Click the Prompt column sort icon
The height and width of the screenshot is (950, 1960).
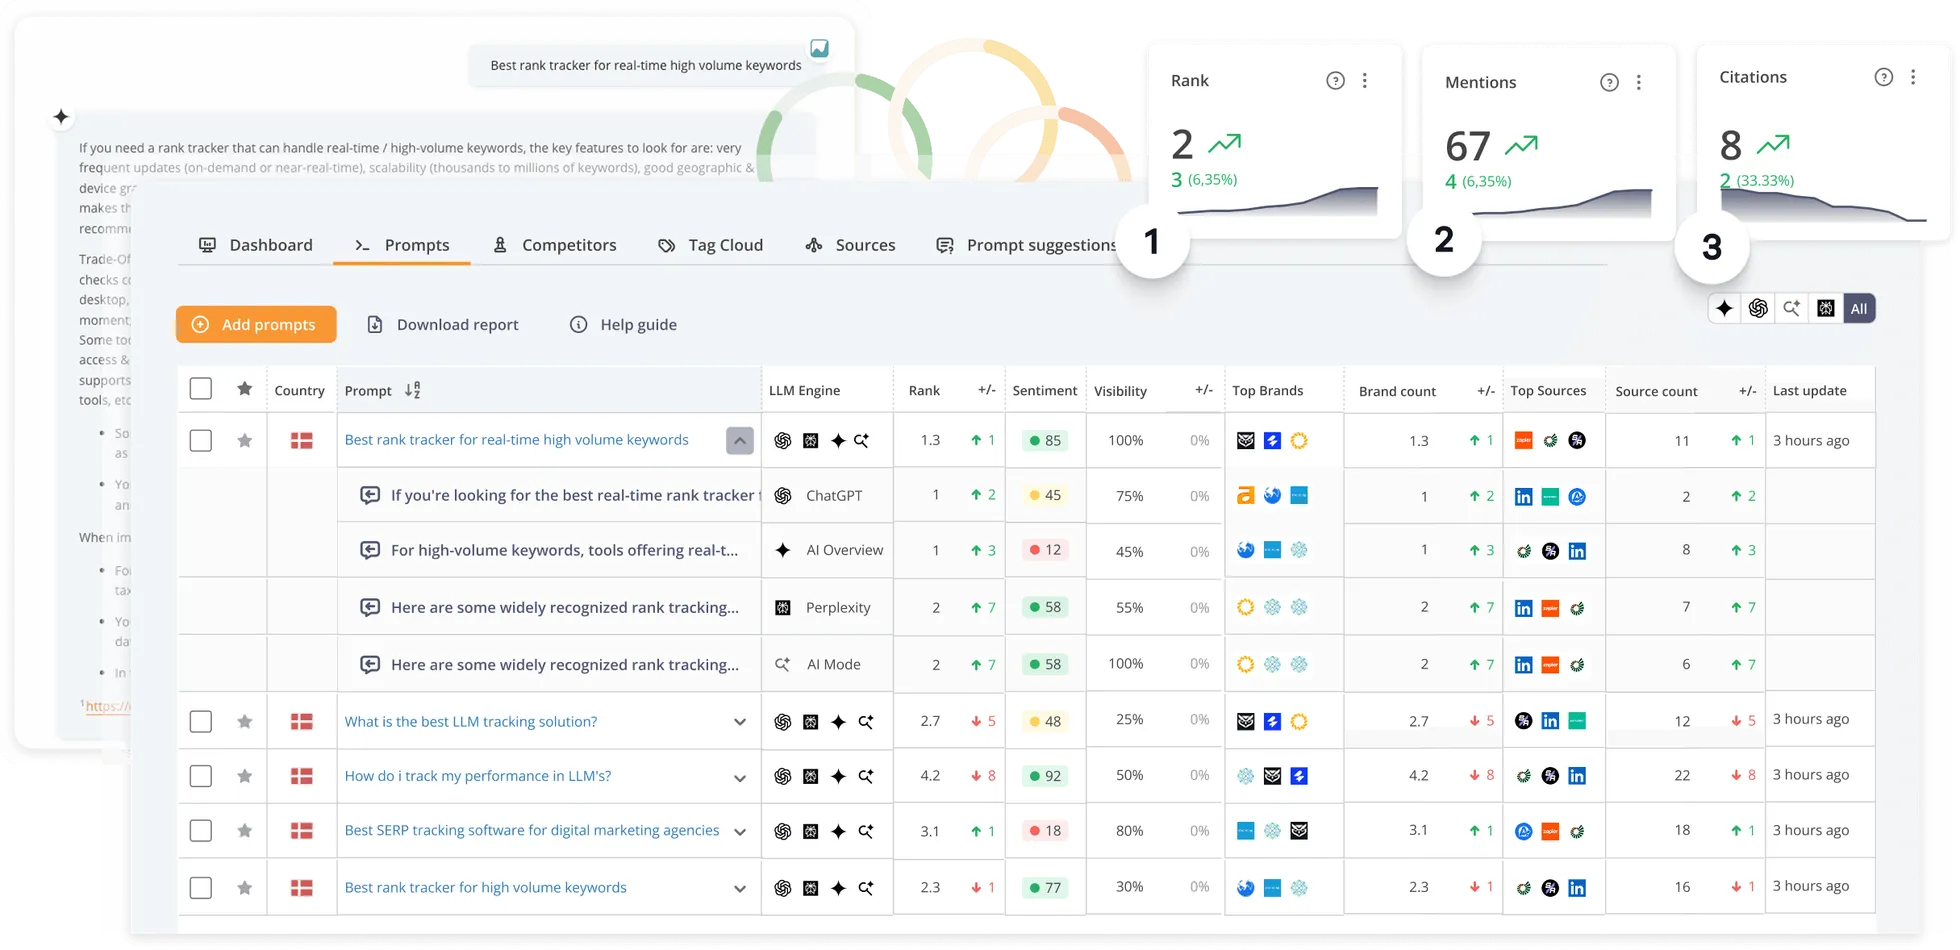click(412, 391)
